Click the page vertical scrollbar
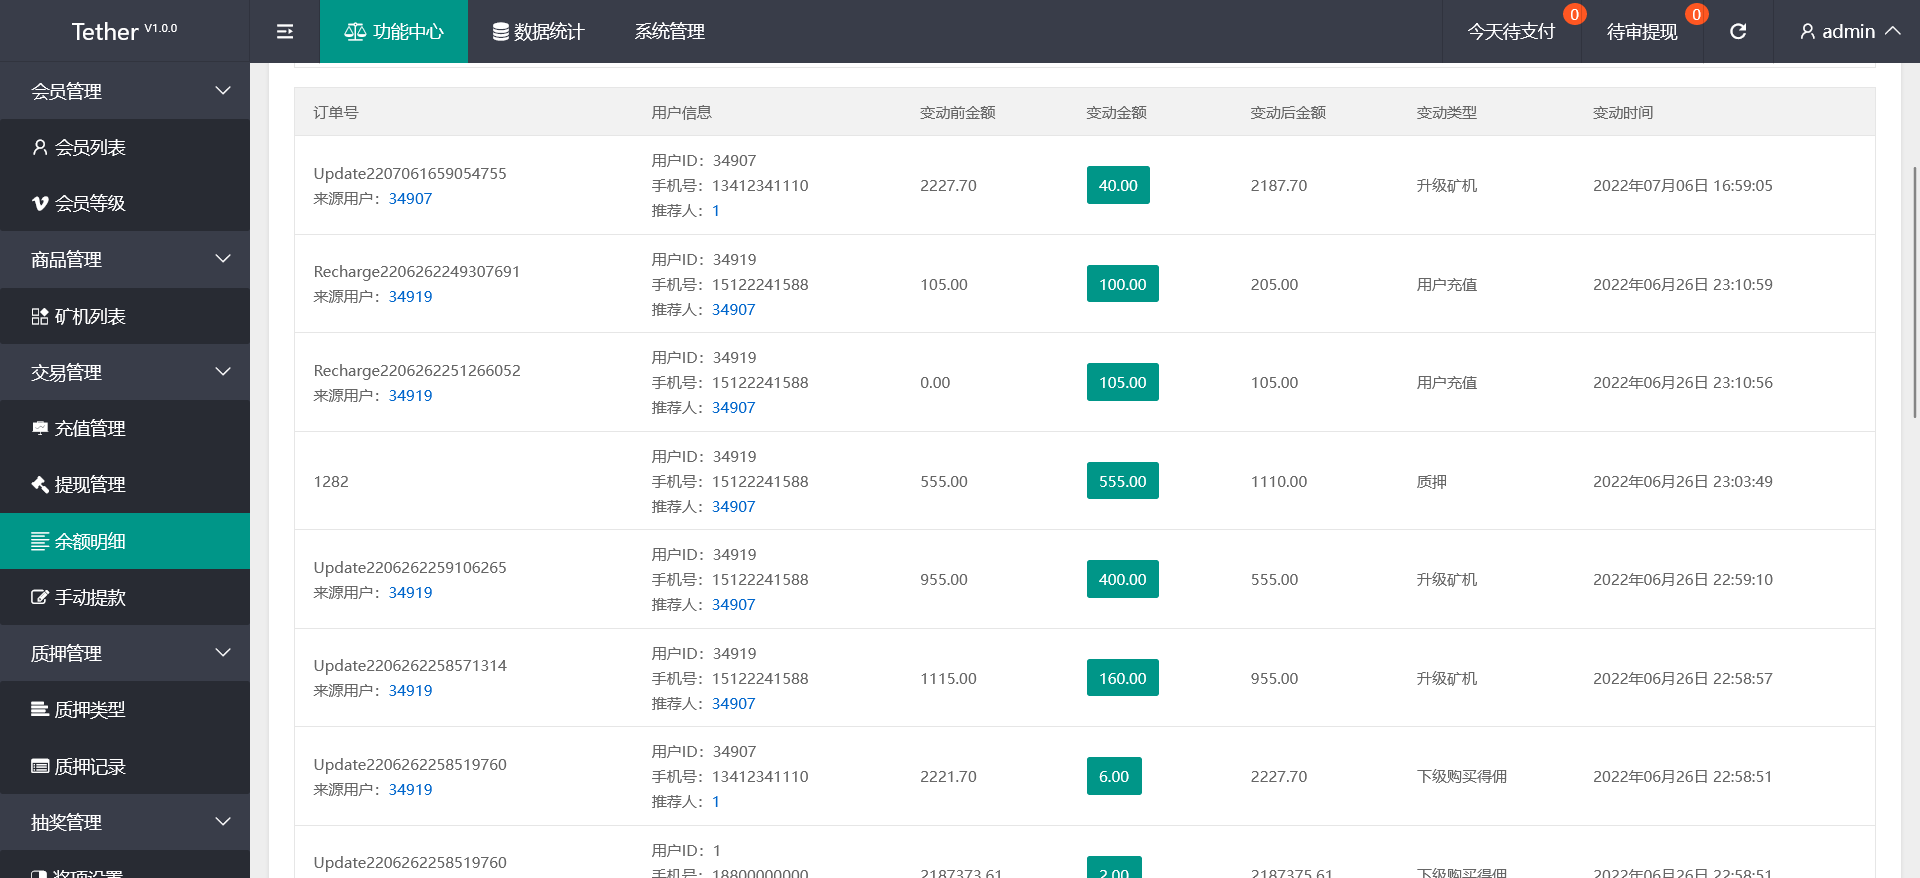Viewport: 1920px width, 878px height. point(1914,290)
